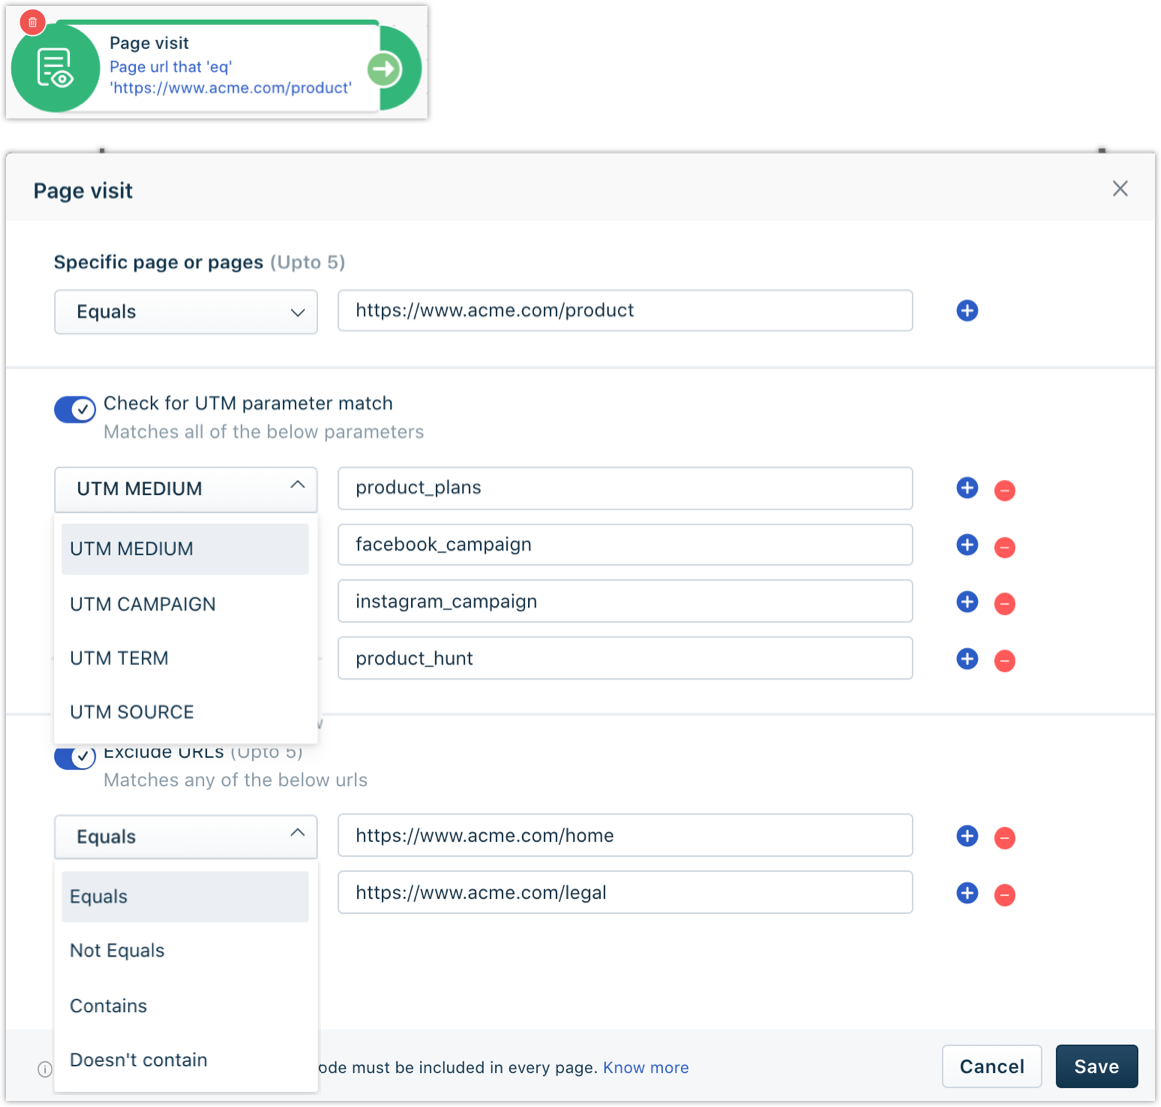Select UTM MEDIUM option in list
Image resolution: width=1161 pixels, height=1107 pixels.
185,549
